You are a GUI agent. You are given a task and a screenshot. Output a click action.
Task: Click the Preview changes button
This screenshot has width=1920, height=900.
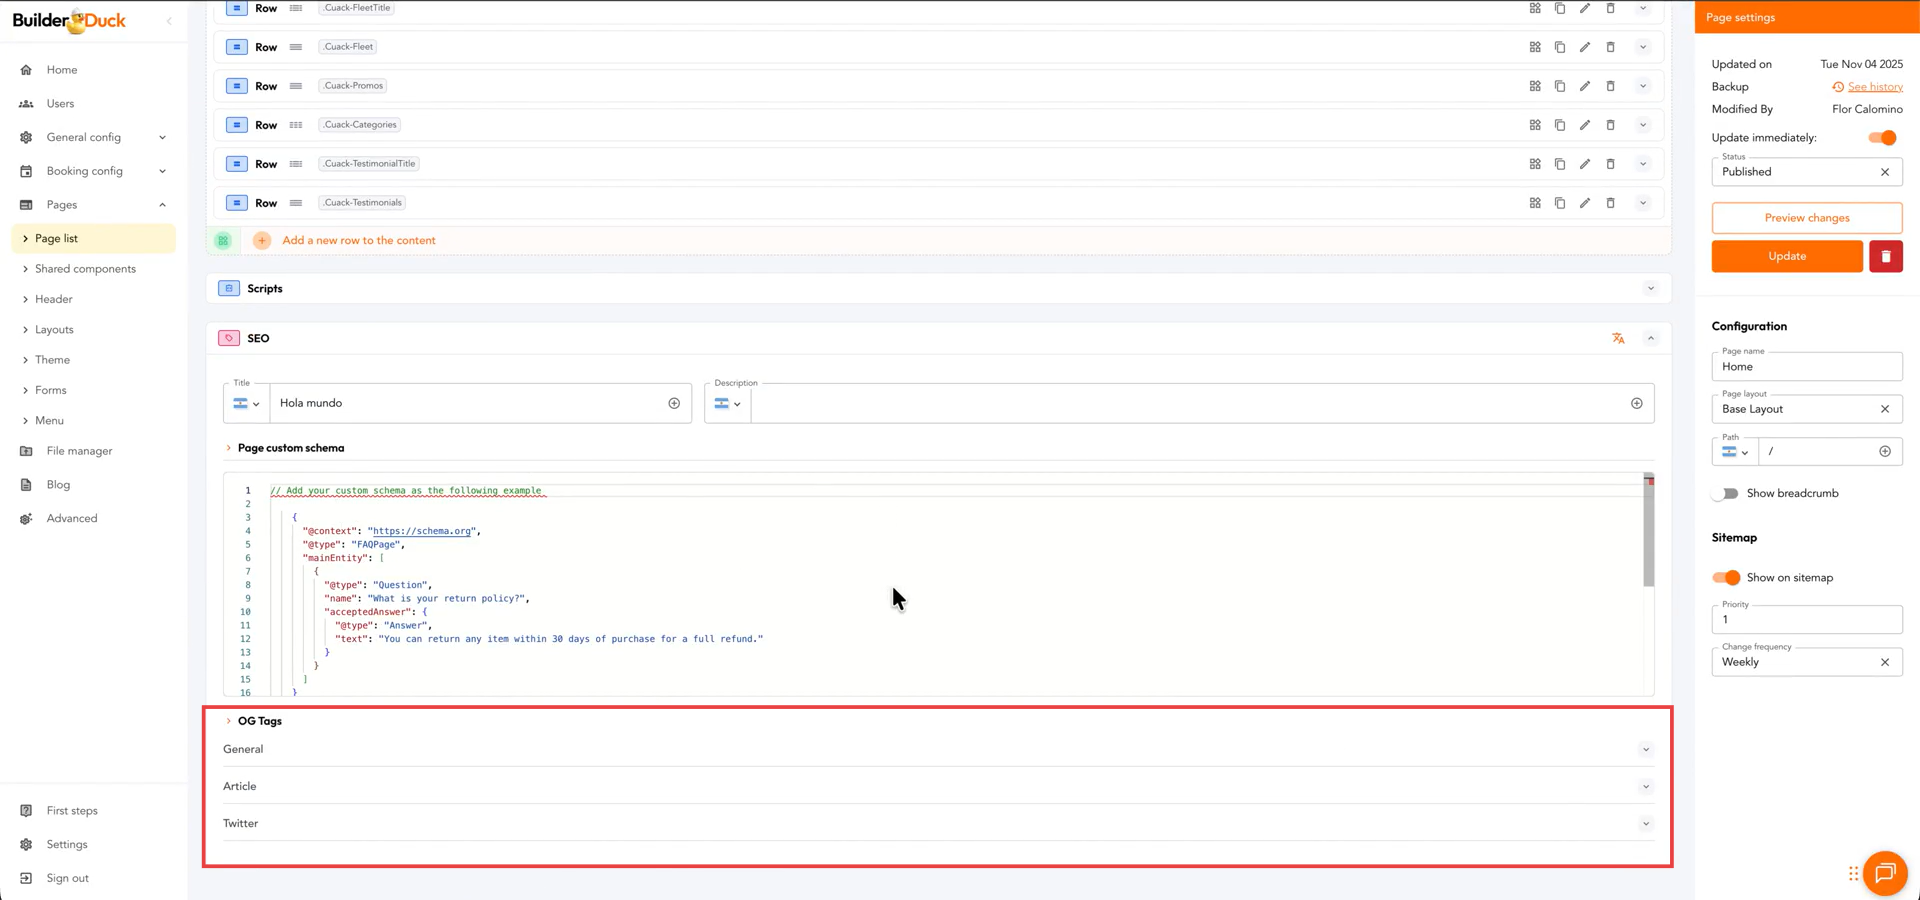[x=1806, y=218]
